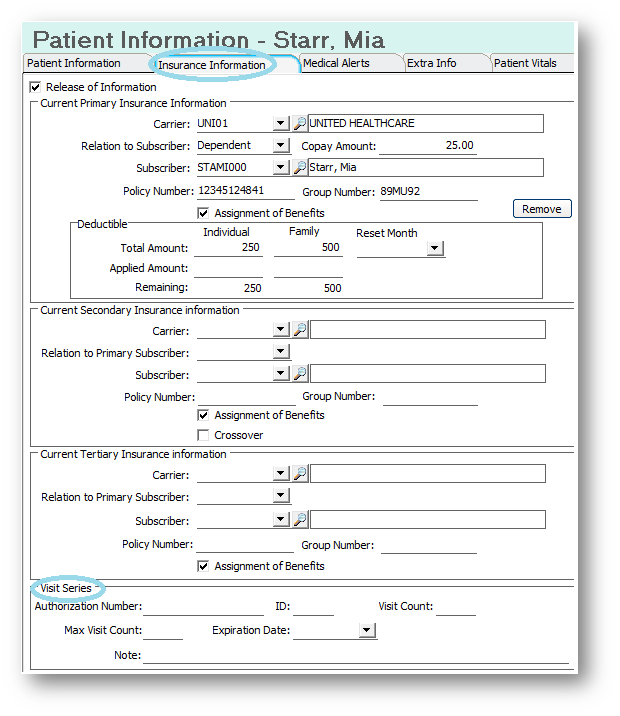
Task: Open the primary Carrier lookup magnifier
Action: pos(299,123)
